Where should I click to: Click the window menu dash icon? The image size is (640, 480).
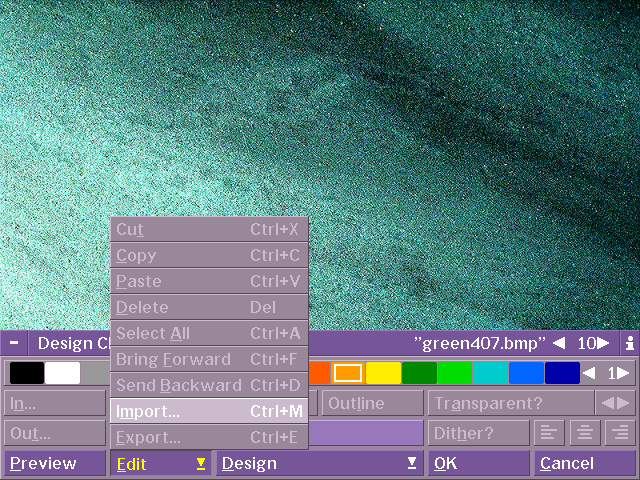(x=14, y=343)
